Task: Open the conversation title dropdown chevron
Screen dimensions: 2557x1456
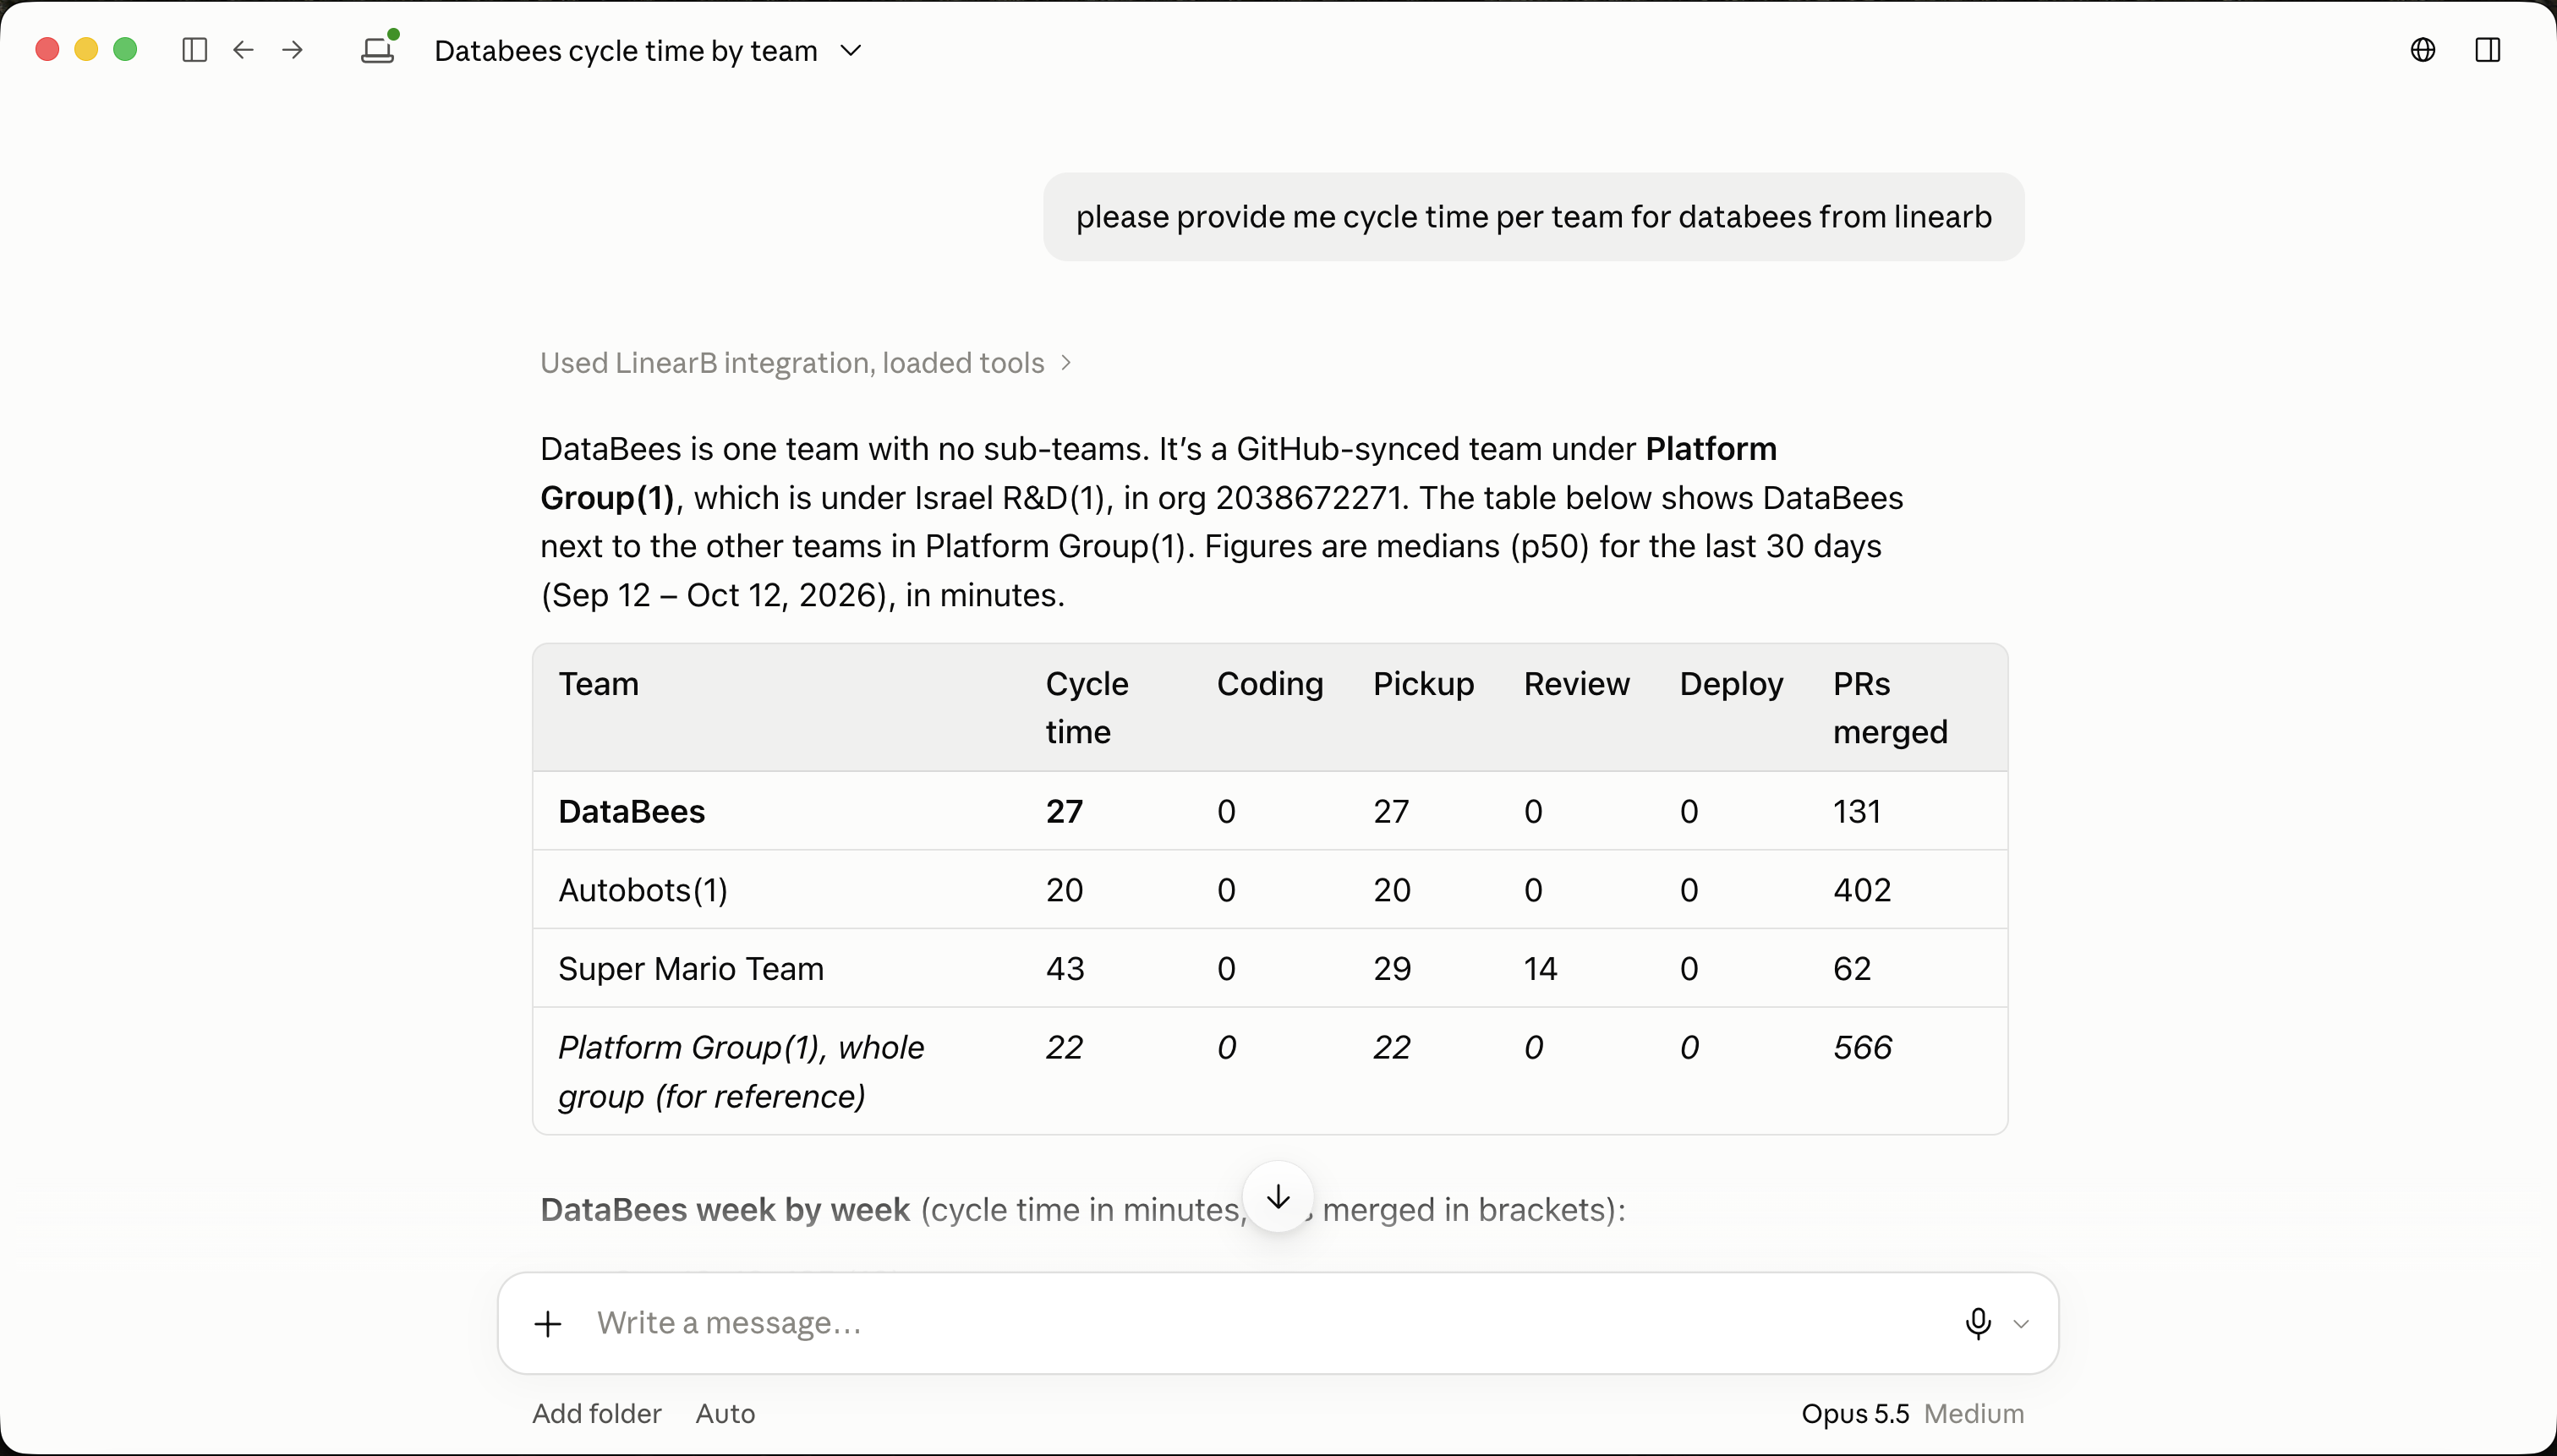Action: click(x=851, y=50)
